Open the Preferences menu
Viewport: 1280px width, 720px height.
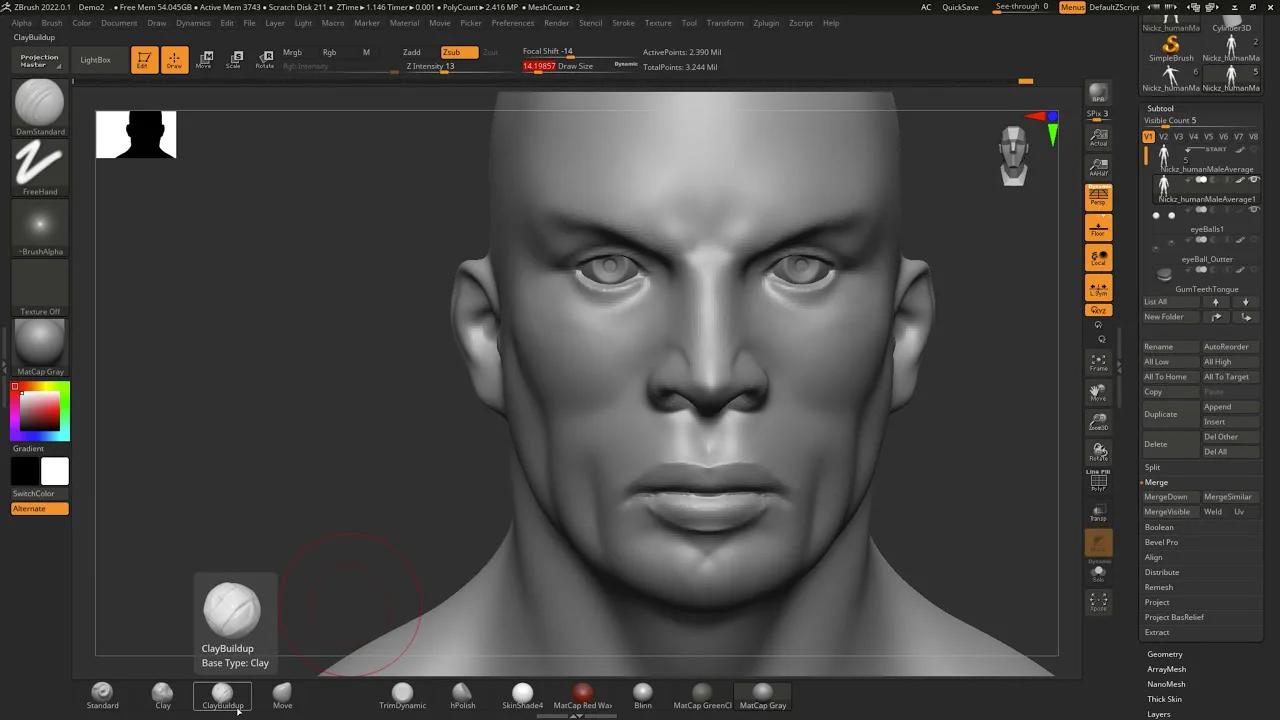click(512, 23)
